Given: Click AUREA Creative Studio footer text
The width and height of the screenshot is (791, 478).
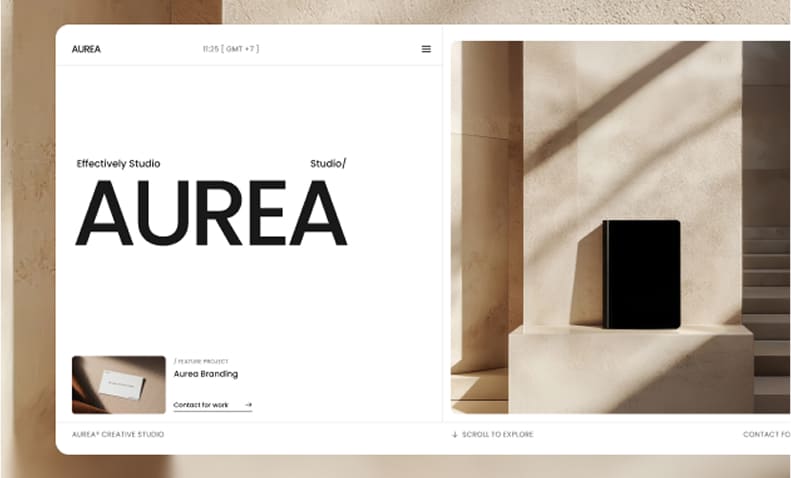Looking at the screenshot, I should (x=118, y=434).
